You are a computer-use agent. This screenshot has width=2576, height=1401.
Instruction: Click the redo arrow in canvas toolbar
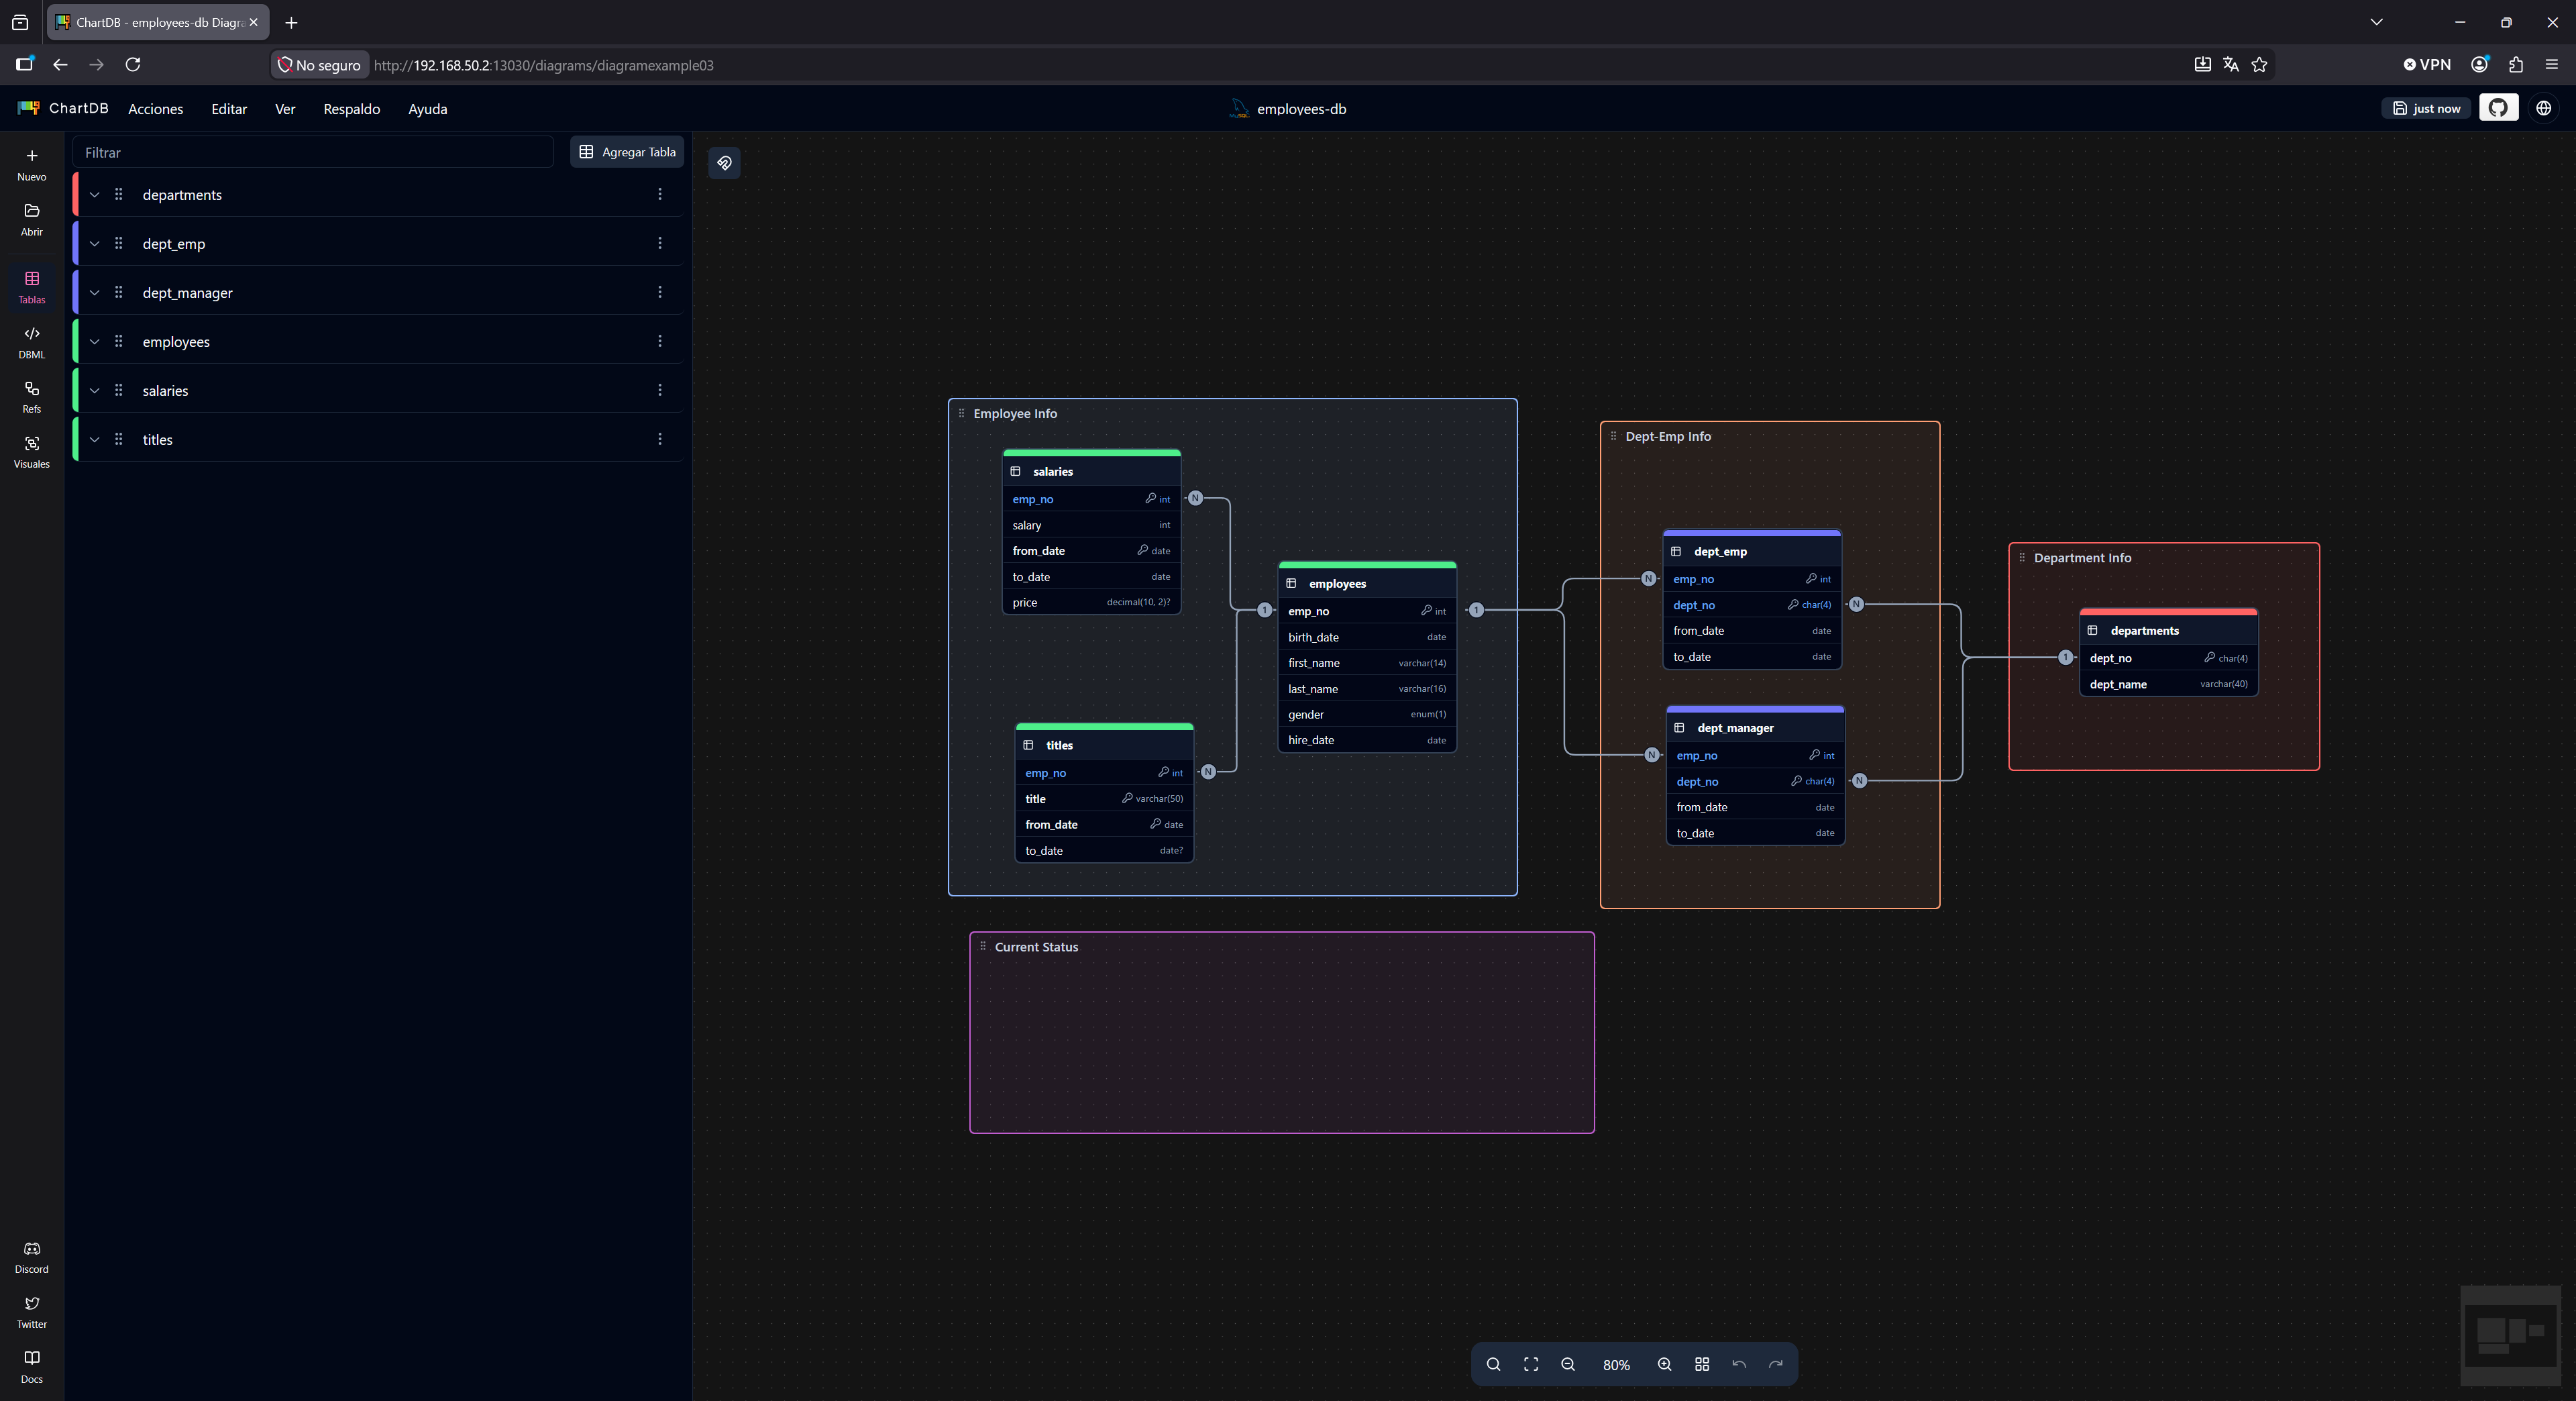click(x=1776, y=1365)
